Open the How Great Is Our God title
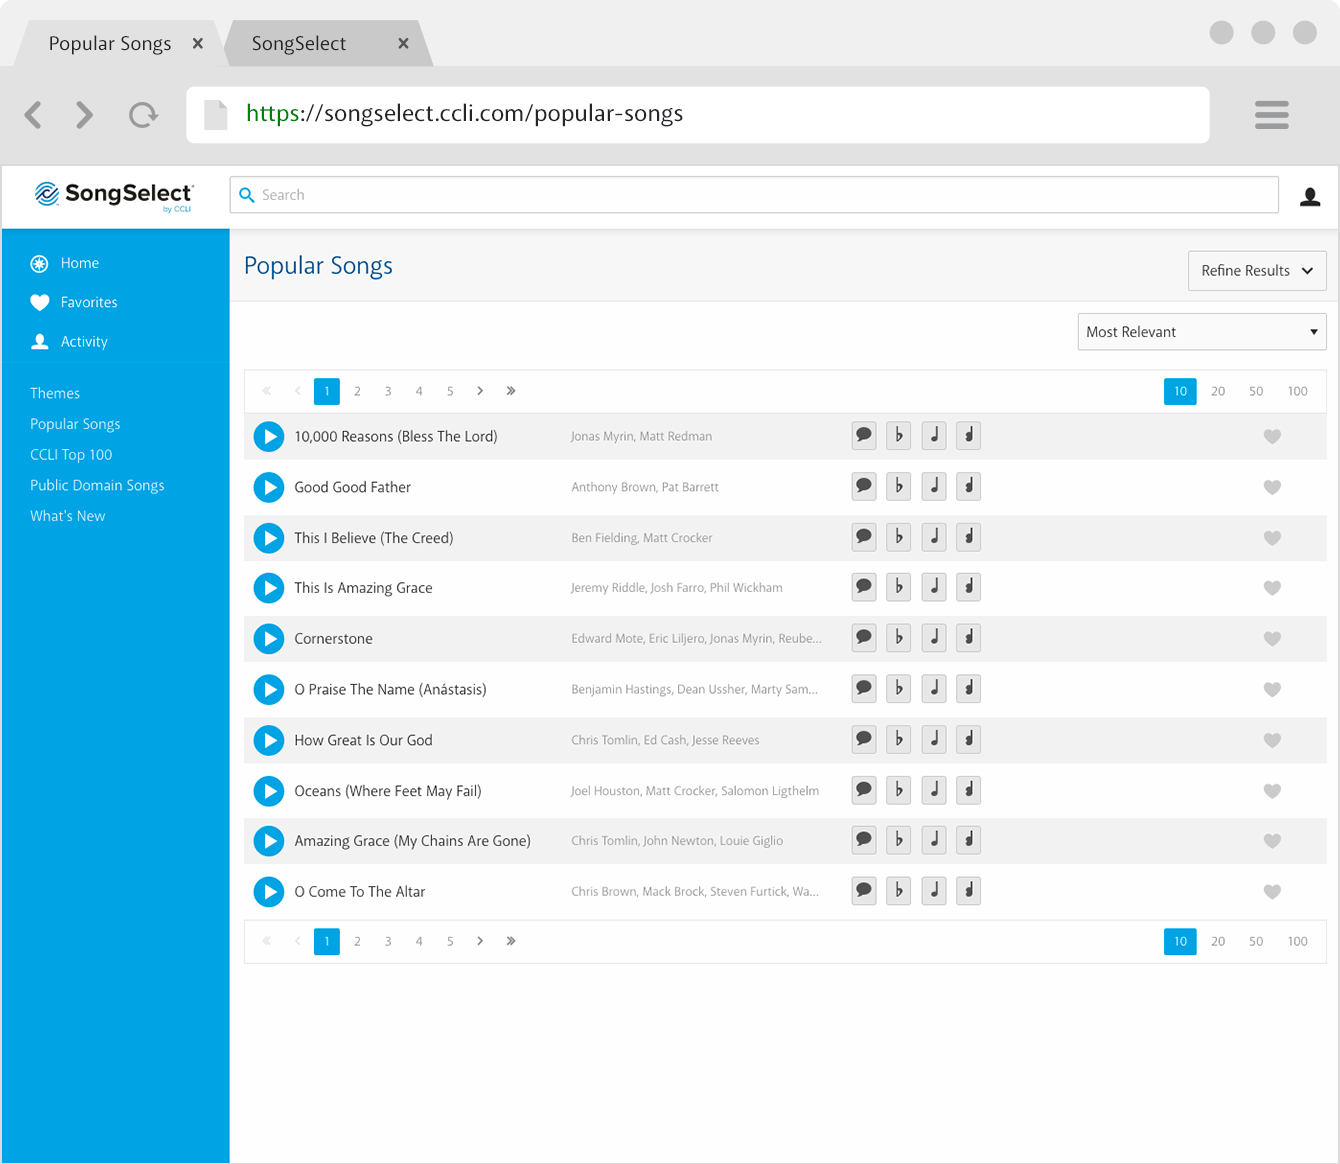 pyautogui.click(x=363, y=741)
